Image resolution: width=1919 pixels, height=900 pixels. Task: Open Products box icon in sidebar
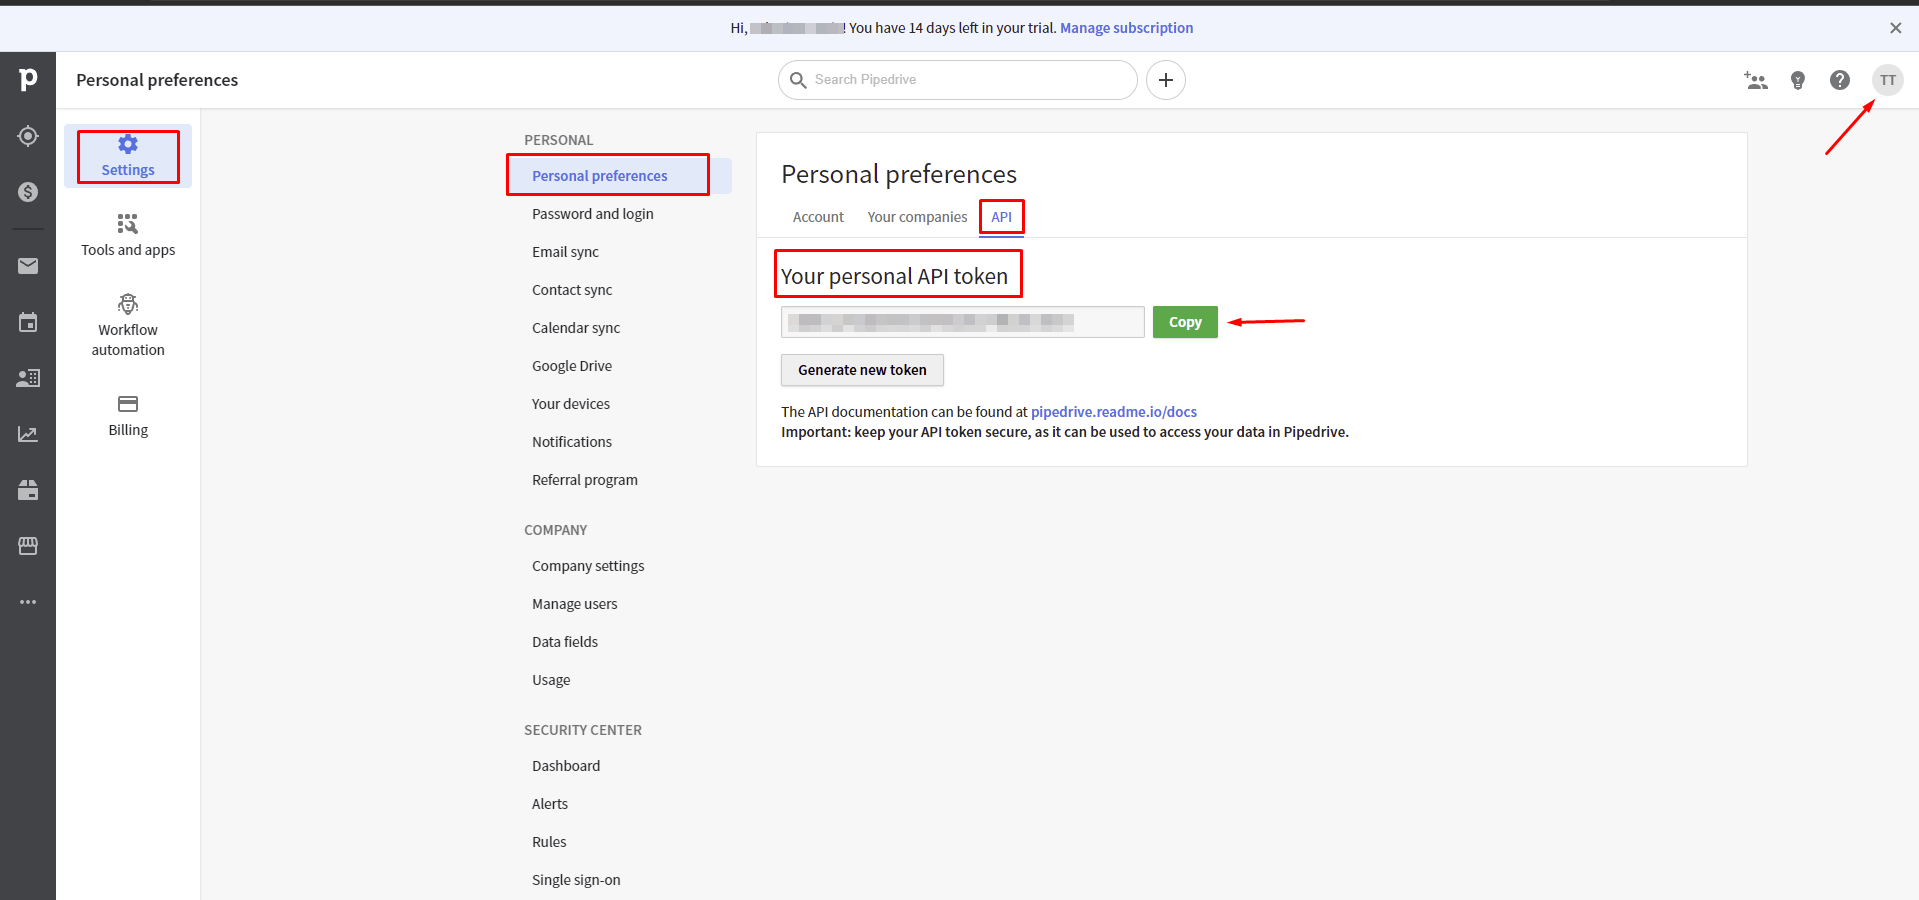click(28, 490)
